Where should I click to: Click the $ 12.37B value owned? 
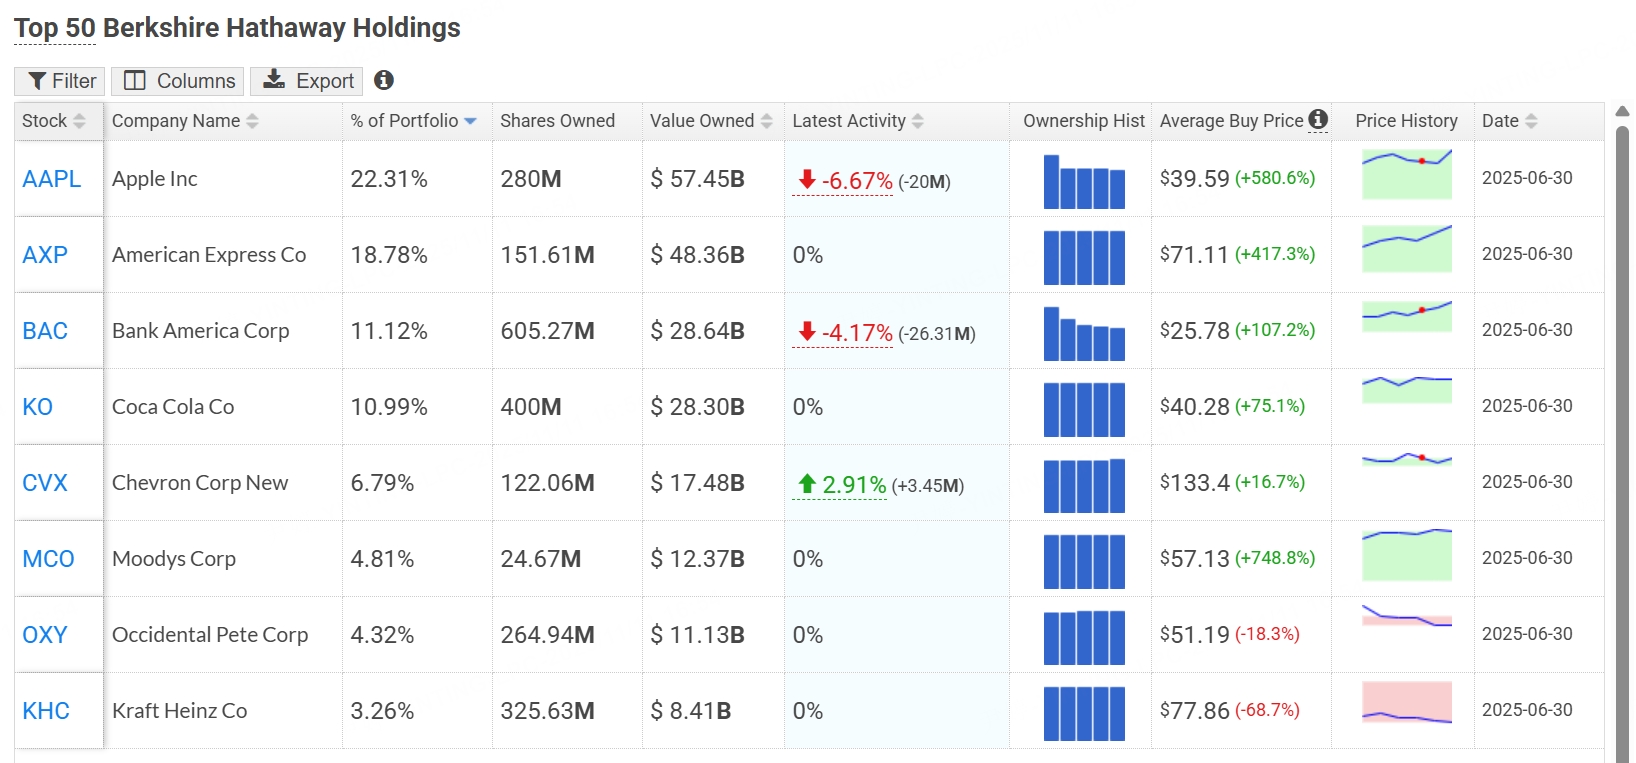697,559
